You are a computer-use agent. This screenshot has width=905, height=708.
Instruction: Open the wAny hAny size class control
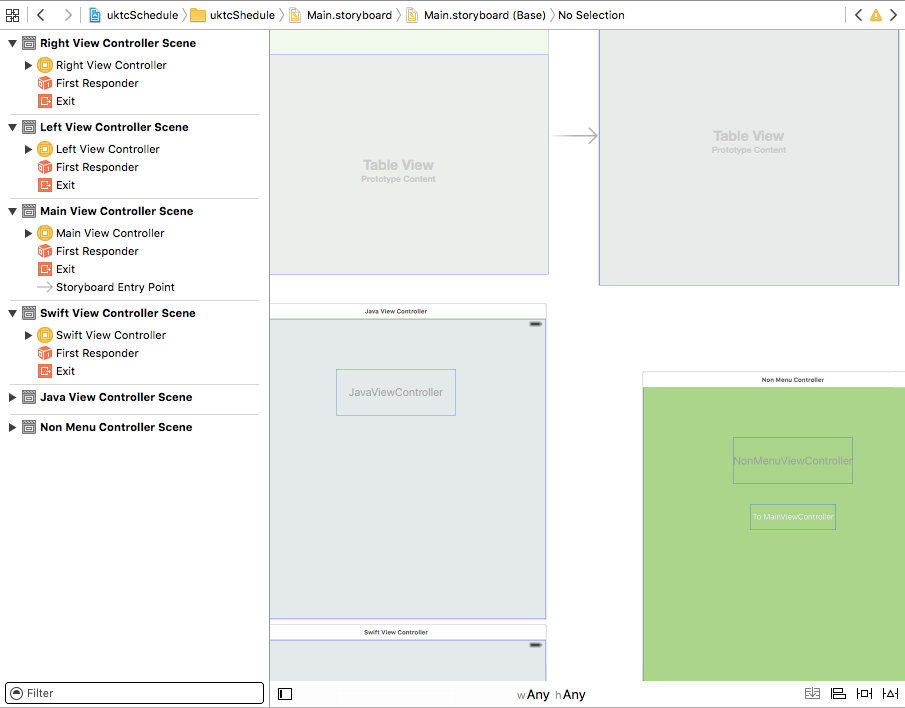point(551,695)
